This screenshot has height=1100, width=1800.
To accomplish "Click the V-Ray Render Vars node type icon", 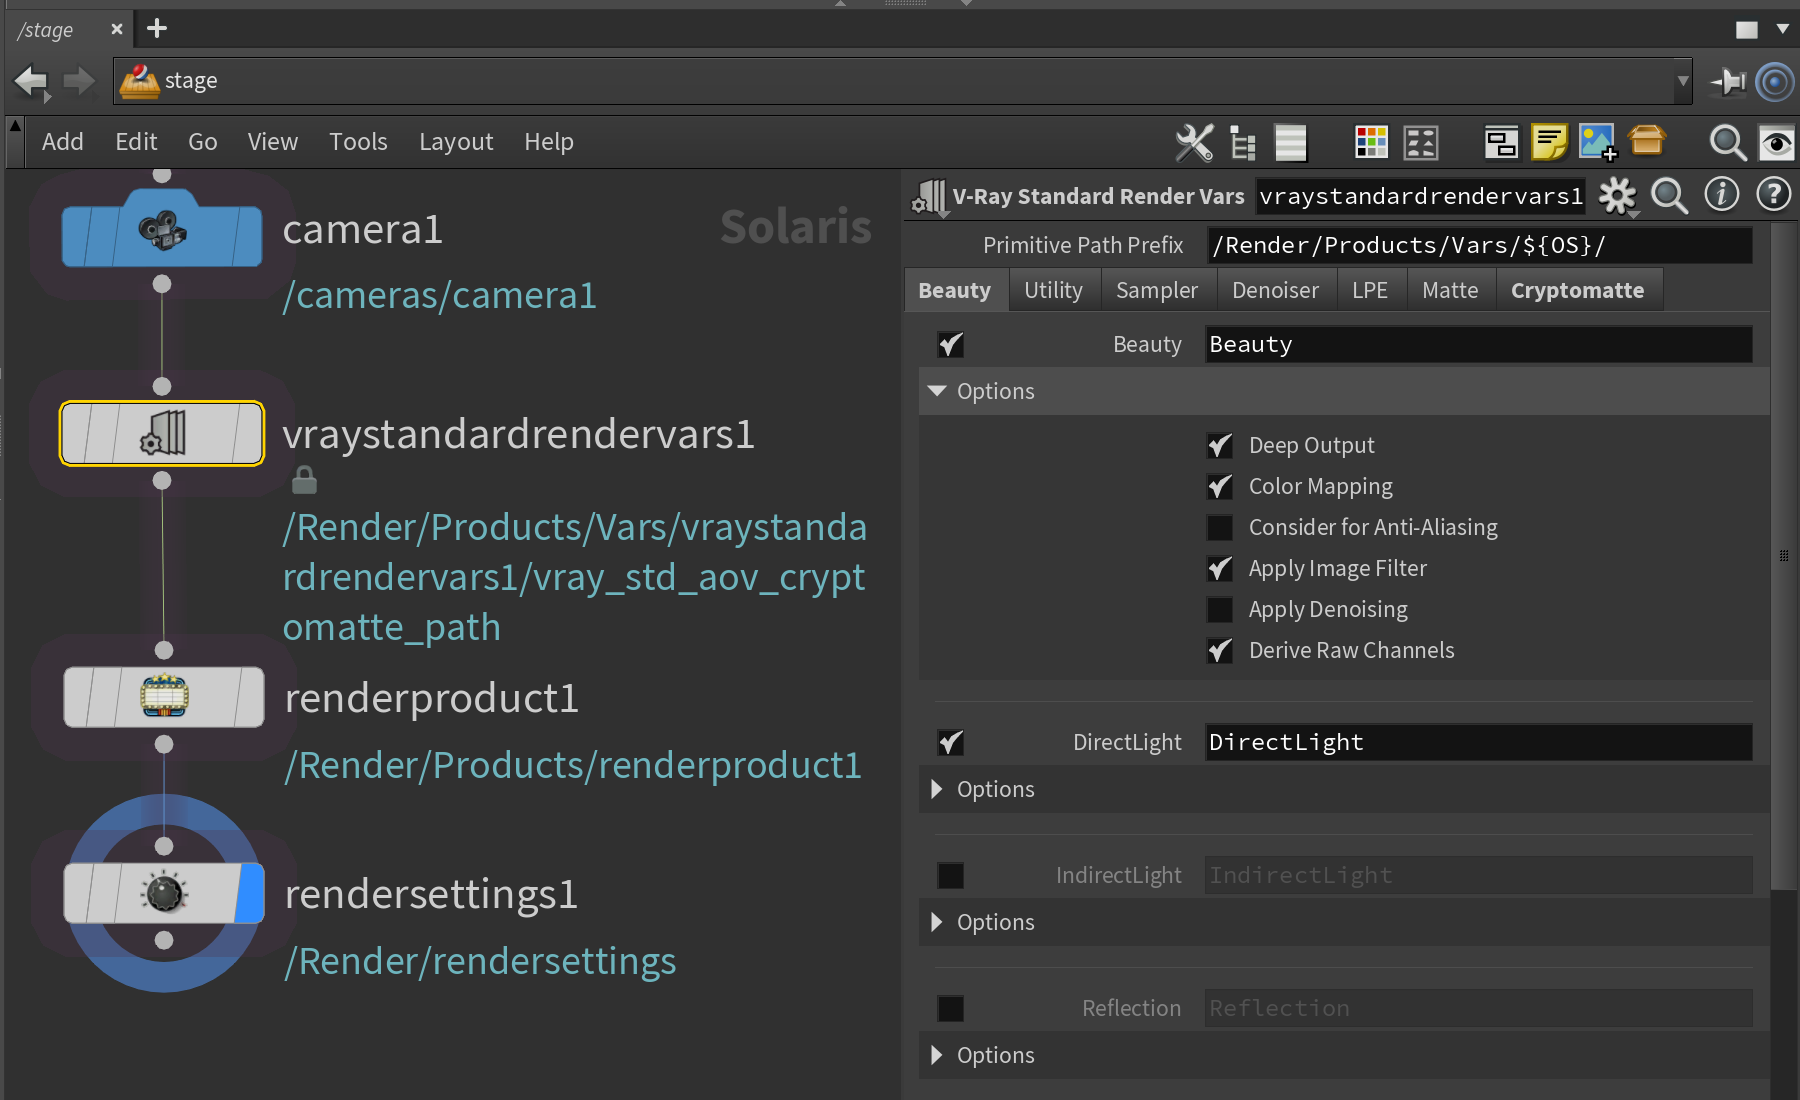I will (x=929, y=197).
